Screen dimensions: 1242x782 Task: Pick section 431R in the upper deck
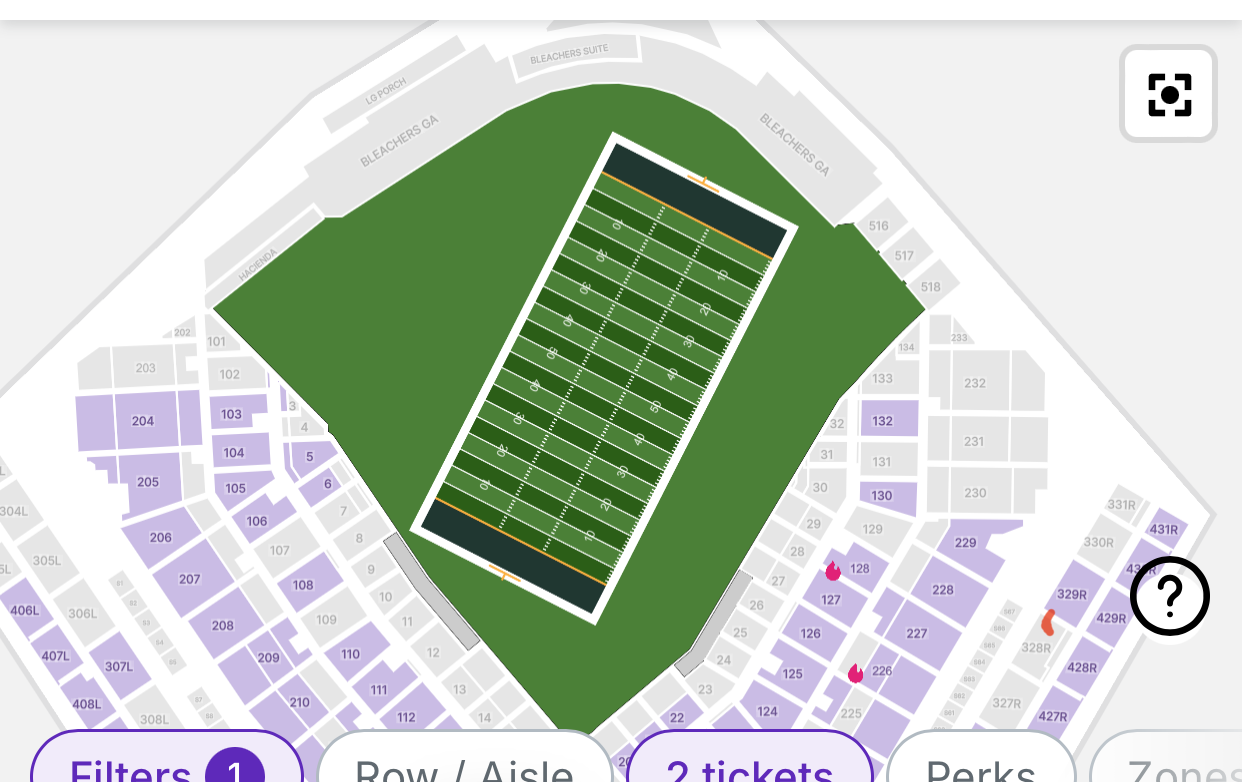coord(1164,529)
